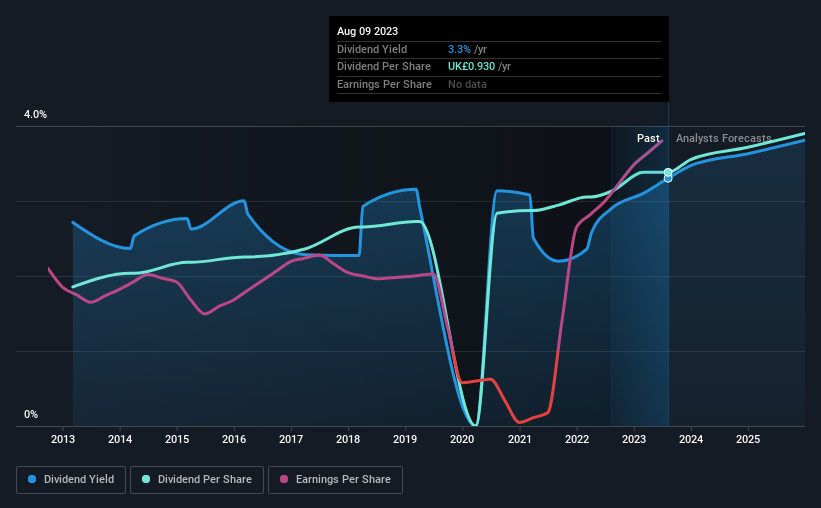This screenshot has height=508, width=821.
Task: Click the 2024 x-axis label
Action: point(691,439)
